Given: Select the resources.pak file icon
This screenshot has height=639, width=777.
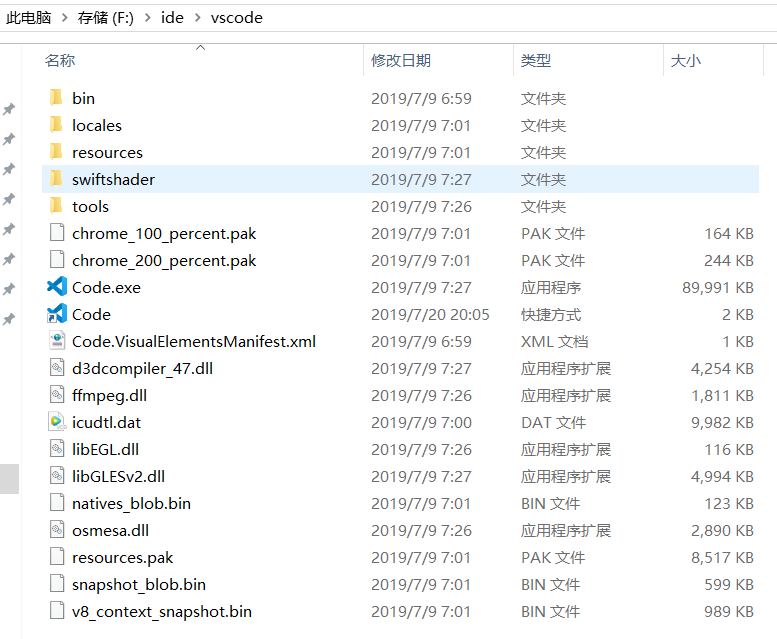Looking at the screenshot, I should click(57, 556).
